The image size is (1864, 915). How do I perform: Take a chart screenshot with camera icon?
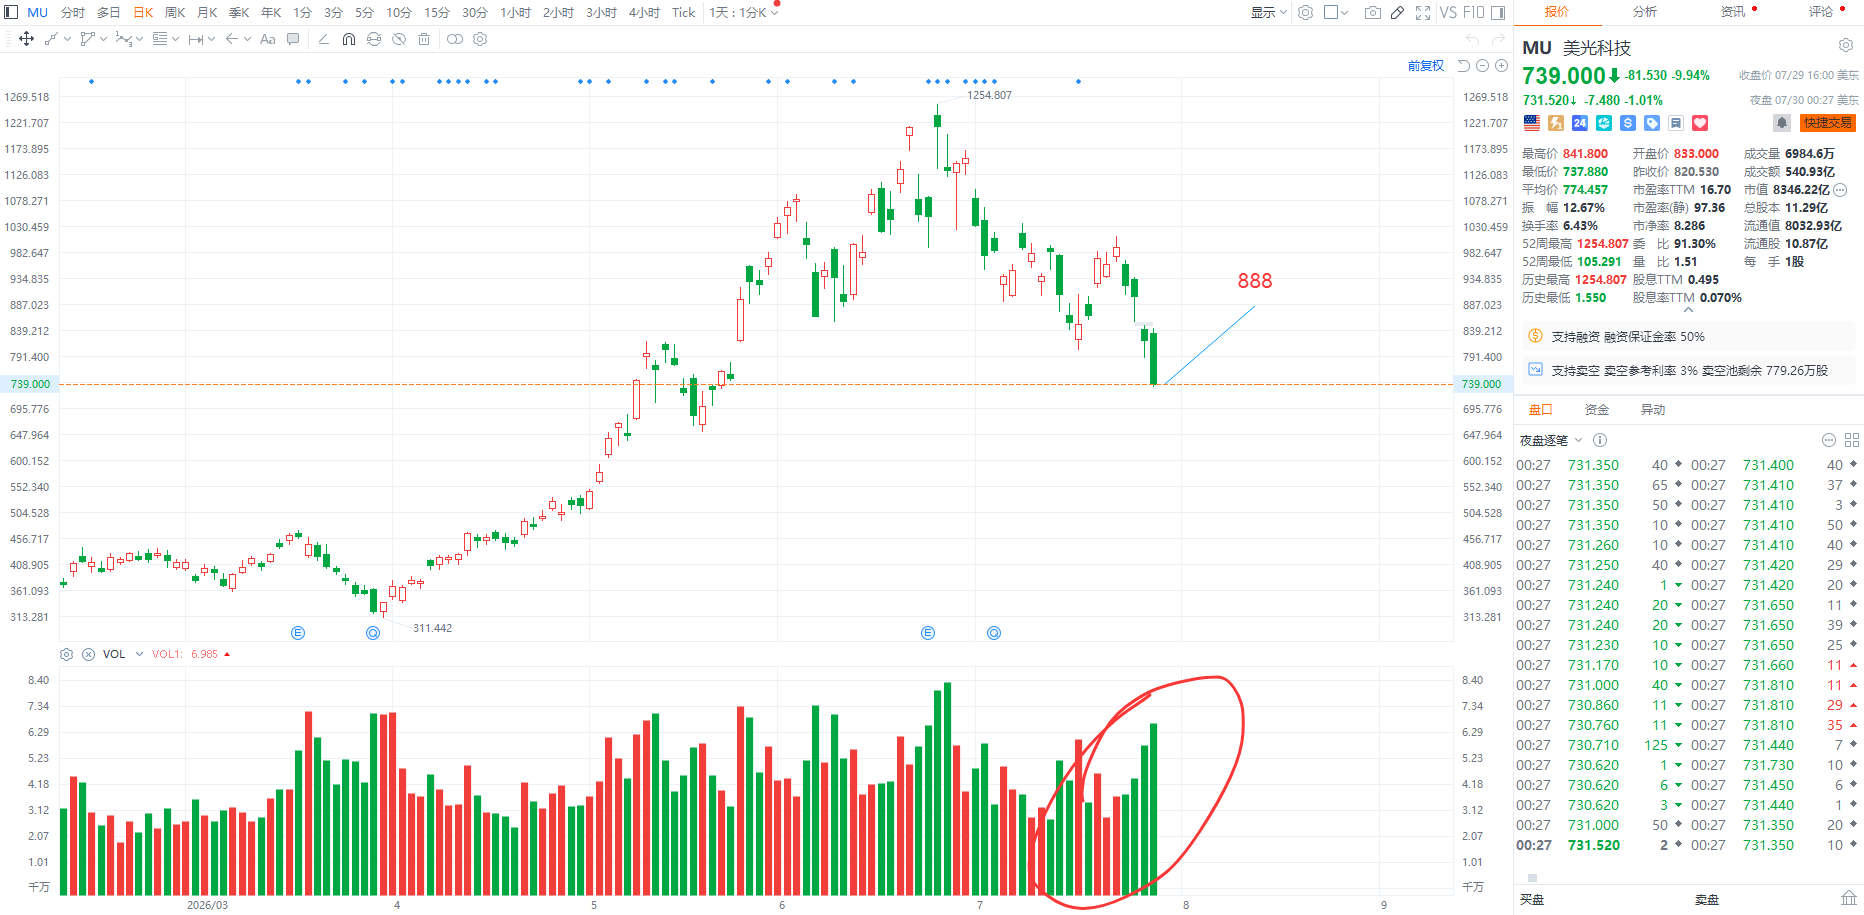coord(1373,12)
